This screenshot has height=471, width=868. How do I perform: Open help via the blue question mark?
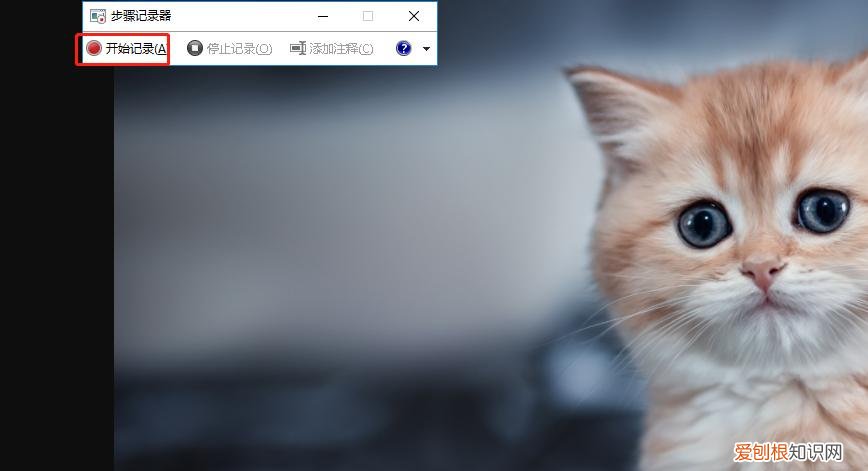[x=404, y=48]
